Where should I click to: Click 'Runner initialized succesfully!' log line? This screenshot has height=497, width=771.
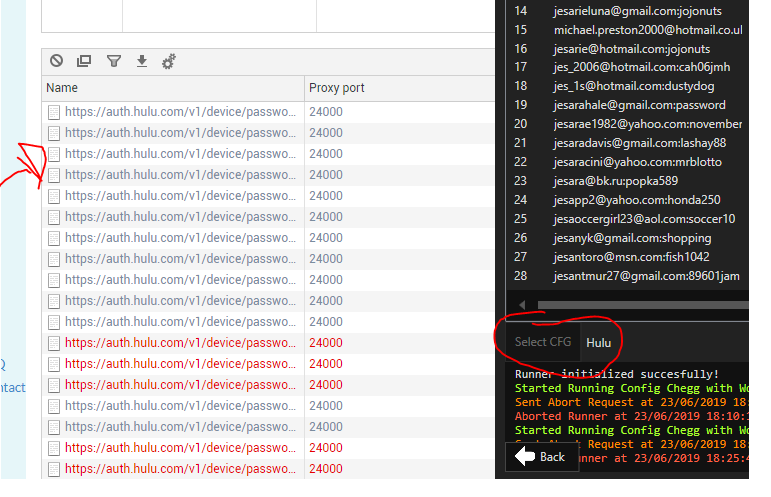[x=617, y=374]
